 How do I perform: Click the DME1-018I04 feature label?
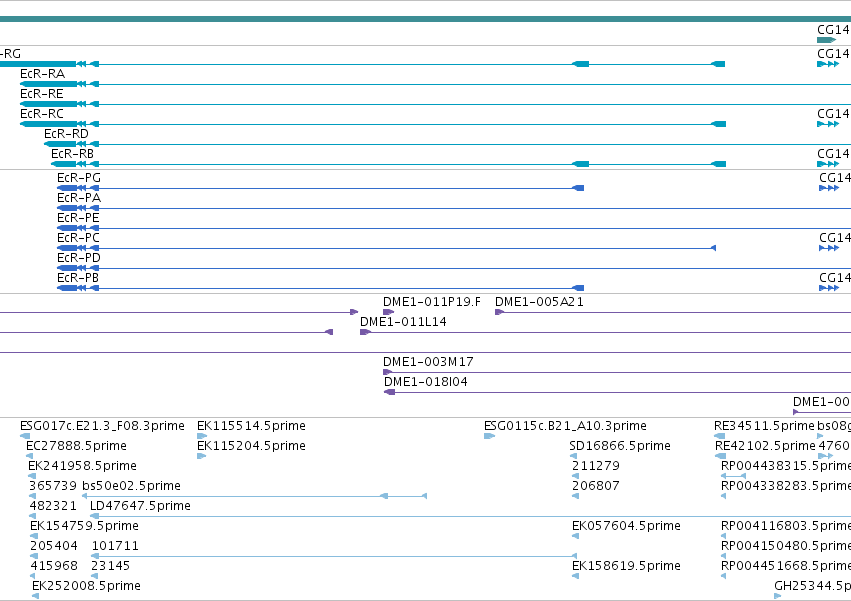426,382
